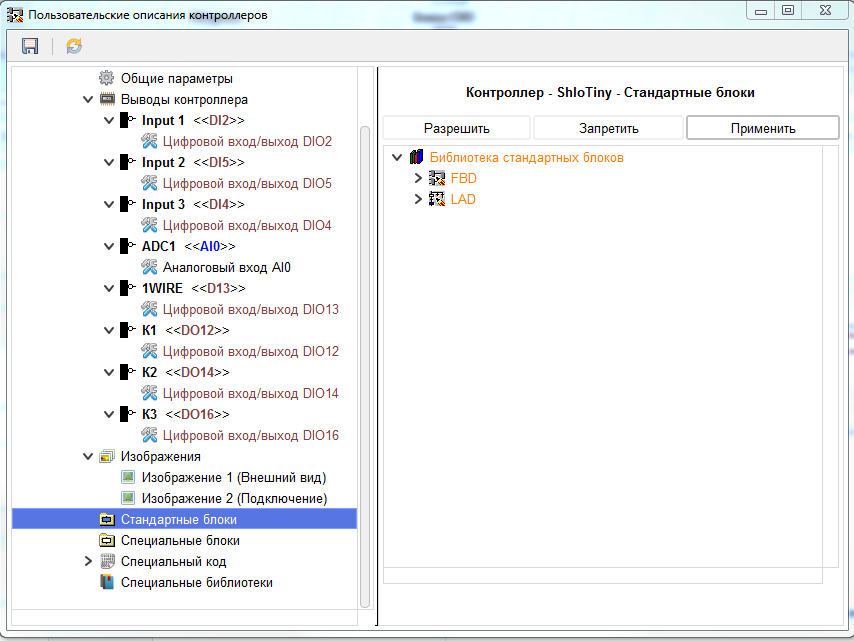Click the Применить button
The width and height of the screenshot is (854, 641).
762,129
